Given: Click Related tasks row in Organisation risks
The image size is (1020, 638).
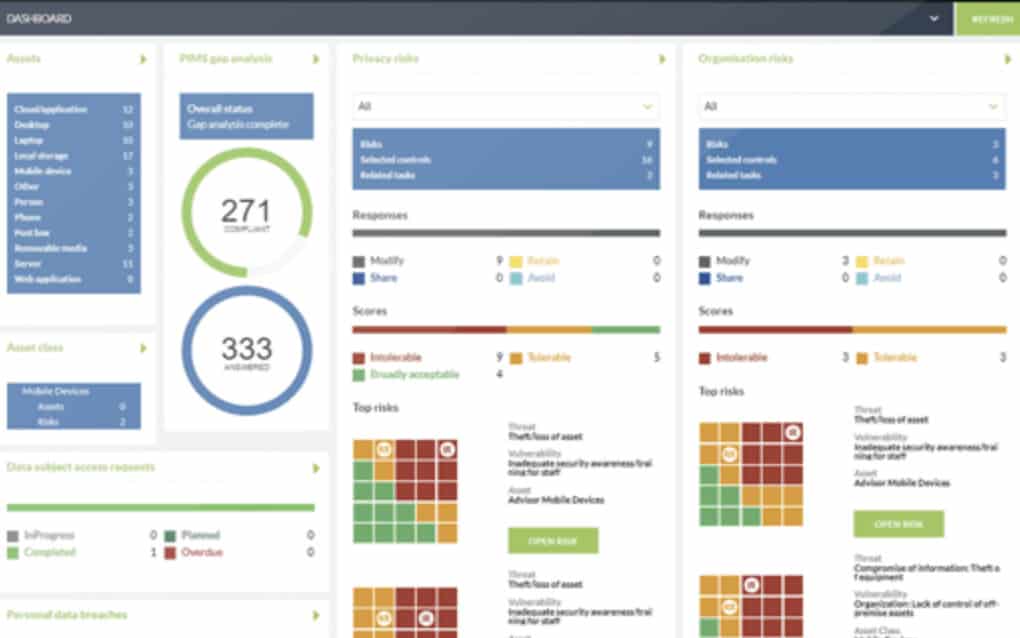Looking at the screenshot, I should [x=852, y=175].
